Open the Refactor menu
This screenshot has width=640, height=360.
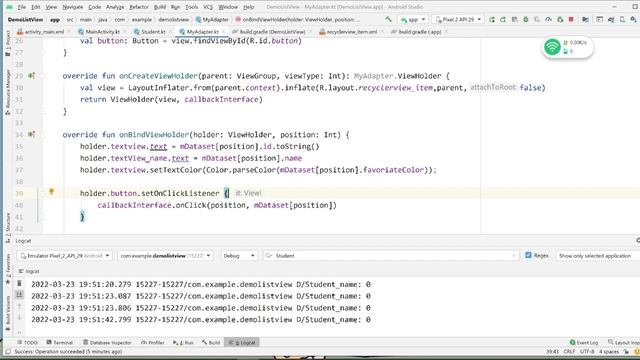139,7
